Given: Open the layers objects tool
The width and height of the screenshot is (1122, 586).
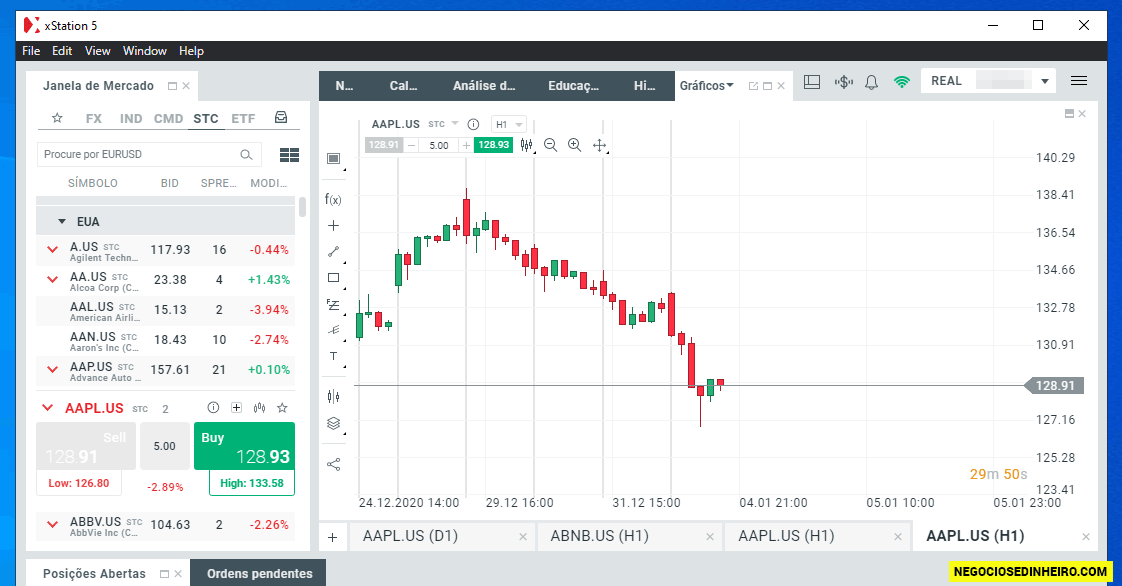Looking at the screenshot, I should coord(333,423).
